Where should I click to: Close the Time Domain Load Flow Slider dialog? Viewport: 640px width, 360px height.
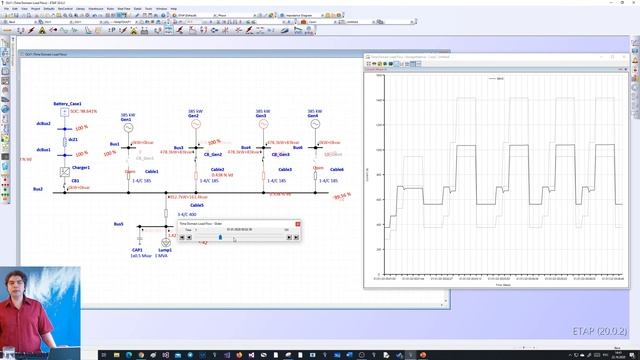[x=298, y=224]
